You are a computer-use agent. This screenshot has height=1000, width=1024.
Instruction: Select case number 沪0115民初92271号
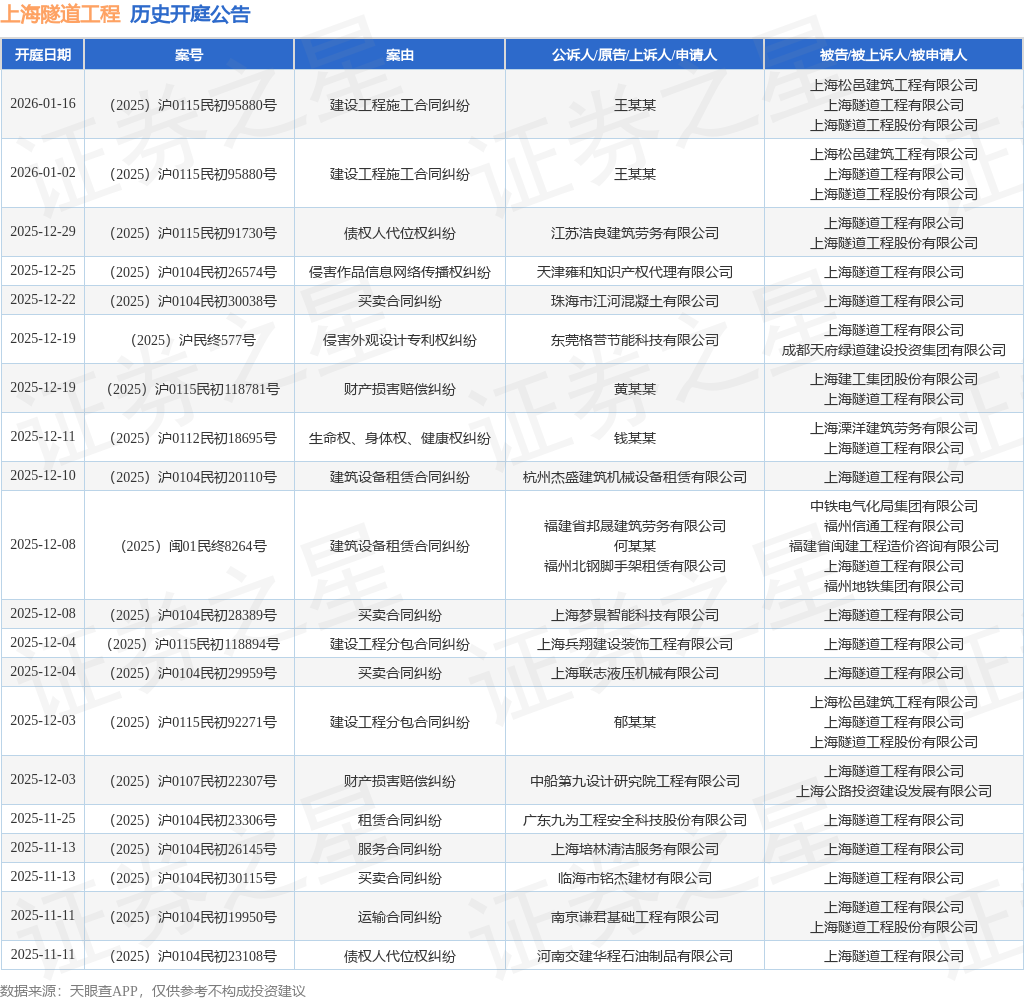pyautogui.click(x=193, y=722)
